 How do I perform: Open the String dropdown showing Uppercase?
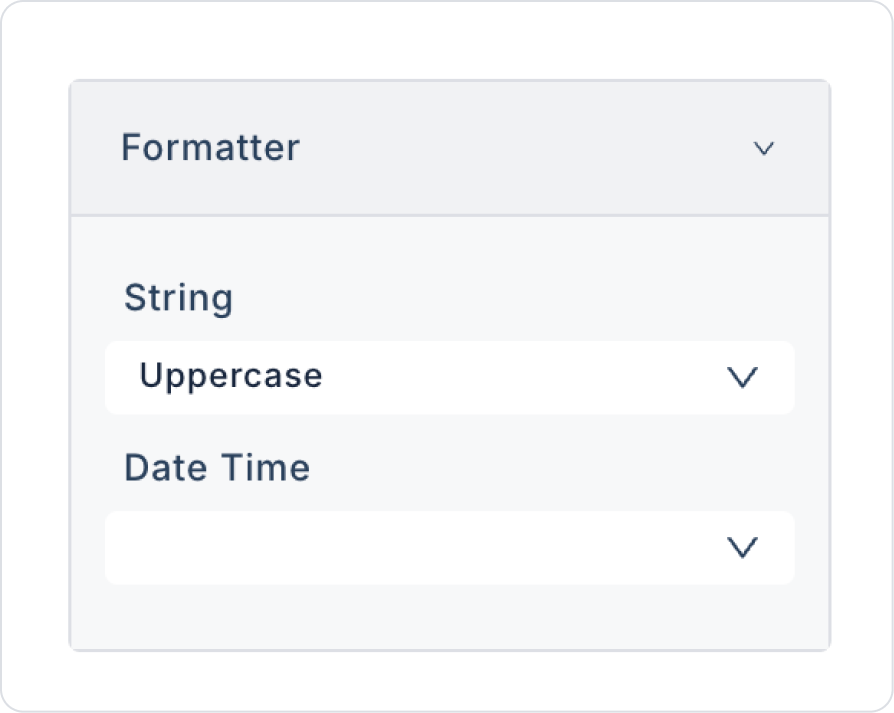click(449, 377)
